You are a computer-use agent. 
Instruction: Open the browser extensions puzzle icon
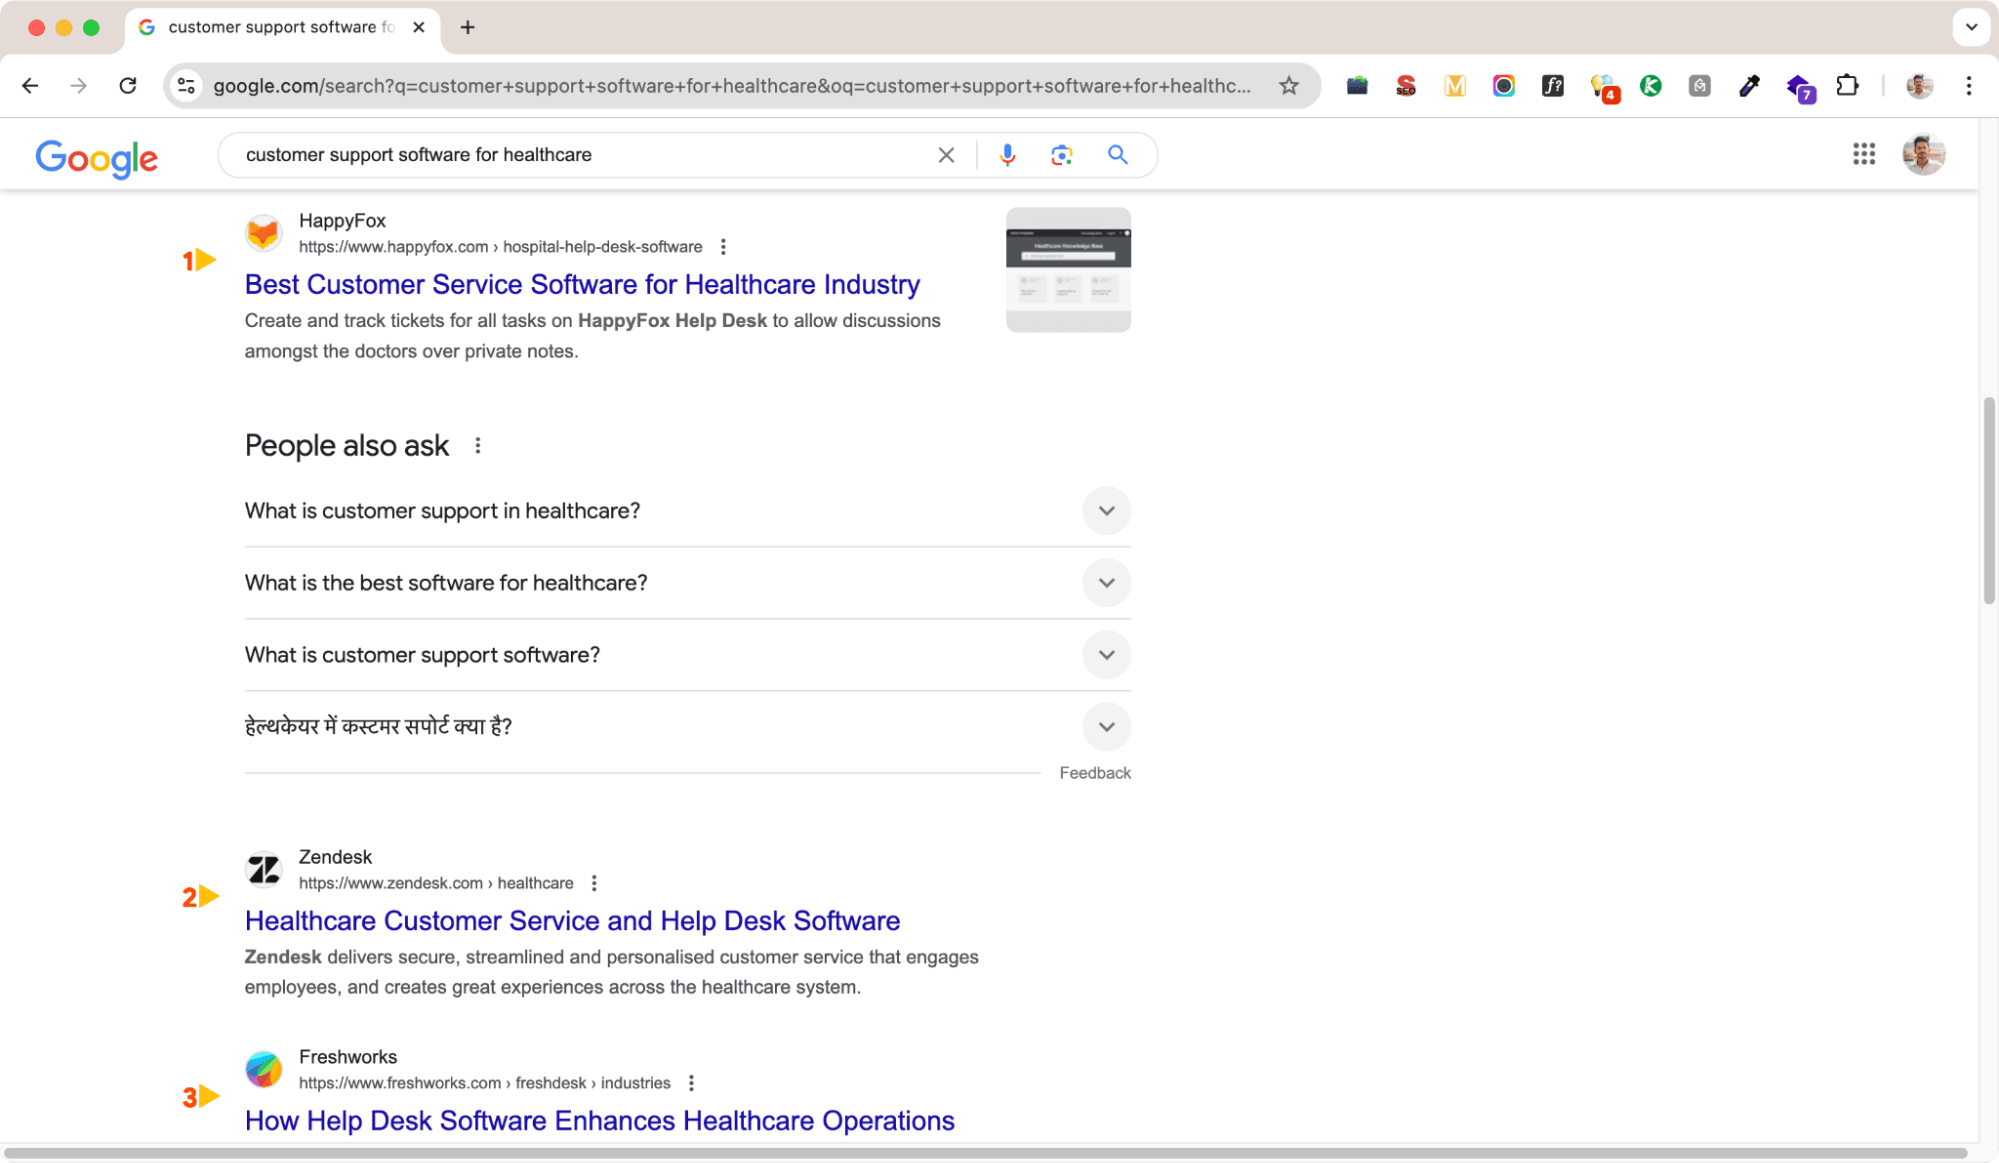1847,86
